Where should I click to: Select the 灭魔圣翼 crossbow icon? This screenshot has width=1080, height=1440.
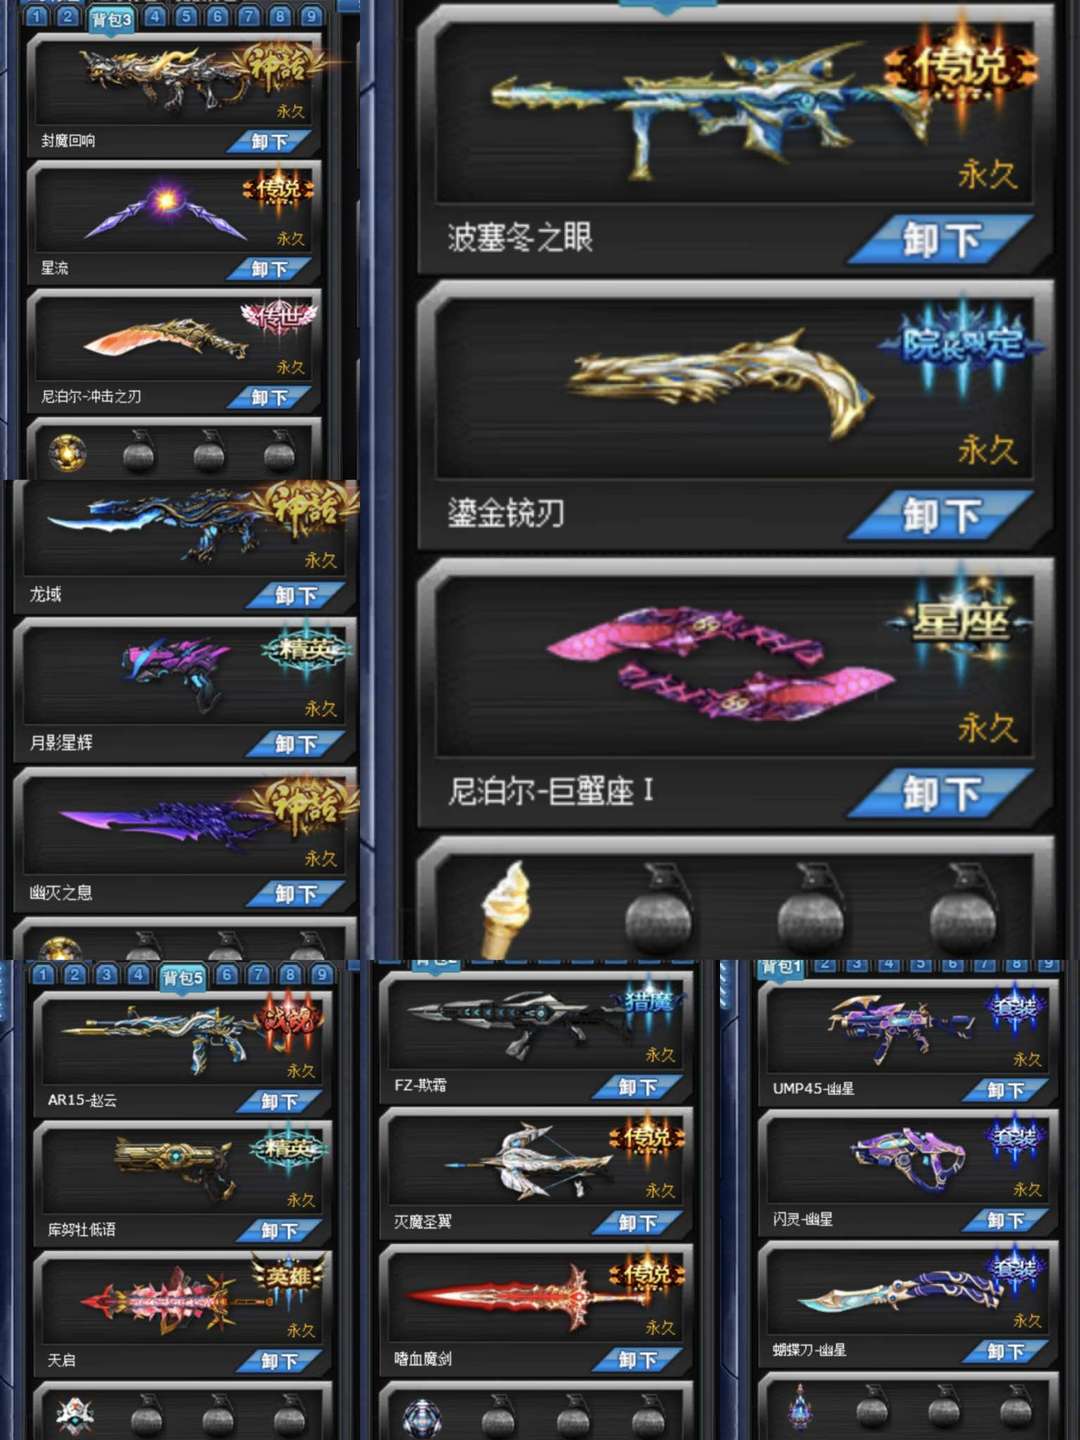click(527, 1161)
